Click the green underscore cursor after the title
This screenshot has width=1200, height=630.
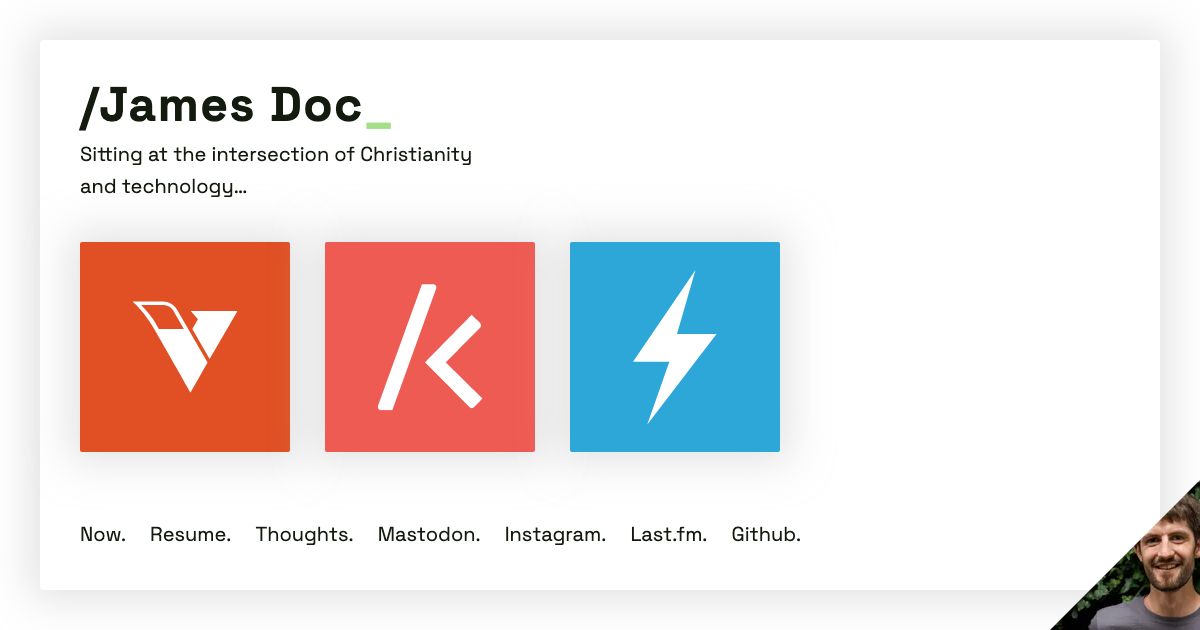[378, 125]
